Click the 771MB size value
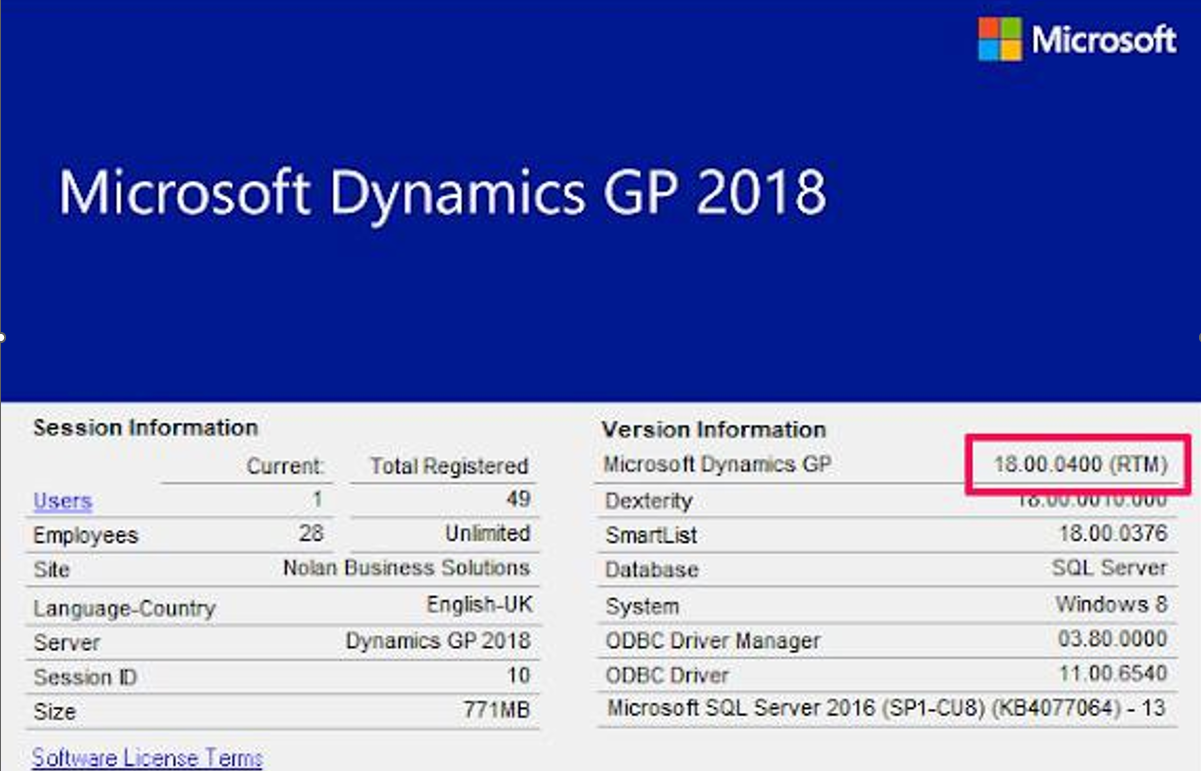The width and height of the screenshot is (1201, 771). click(x=496, y=711)
